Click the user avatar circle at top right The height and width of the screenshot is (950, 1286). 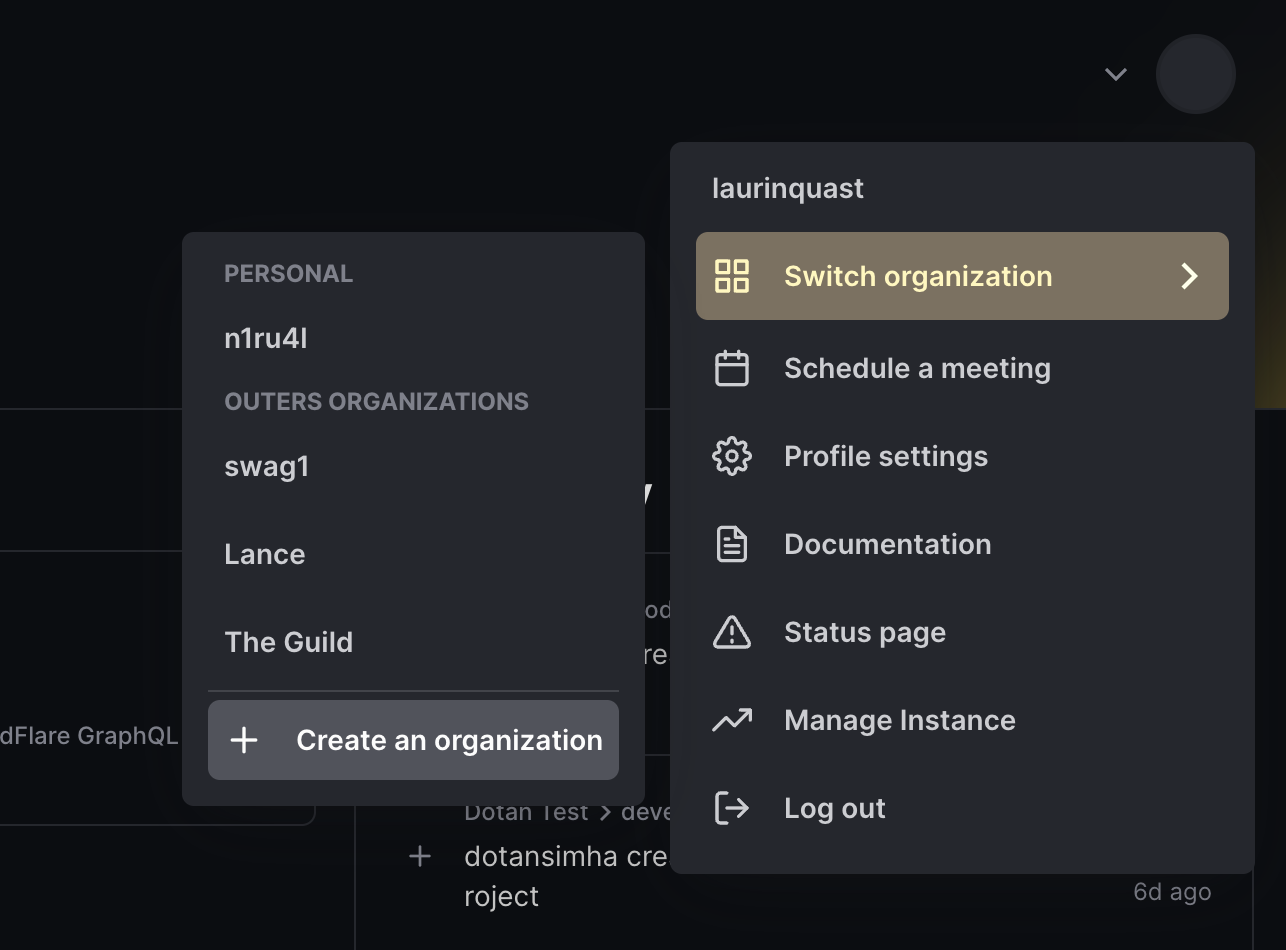[x=1196, y=74]
